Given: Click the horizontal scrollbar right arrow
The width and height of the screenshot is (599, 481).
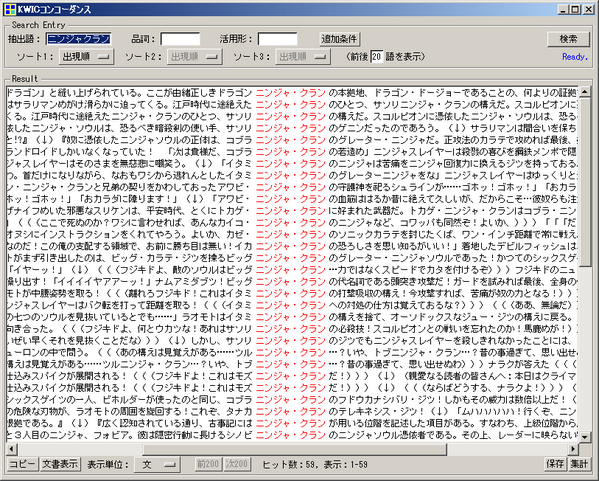Looking at the screenshot, I should (x=573, y=449).
